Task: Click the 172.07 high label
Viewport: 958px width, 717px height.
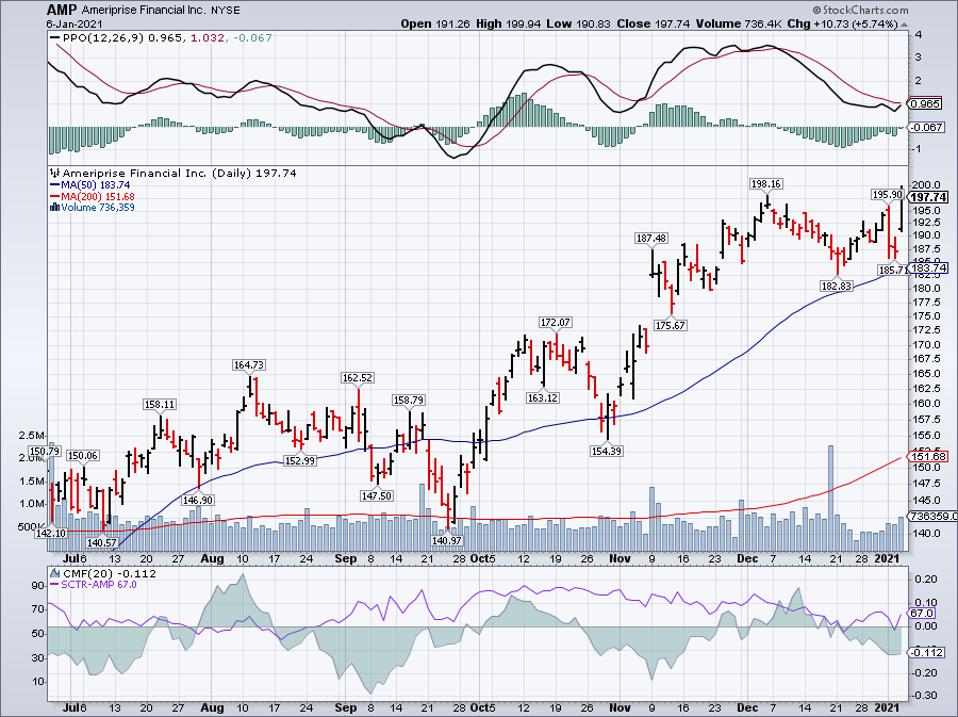Action: 555,322
